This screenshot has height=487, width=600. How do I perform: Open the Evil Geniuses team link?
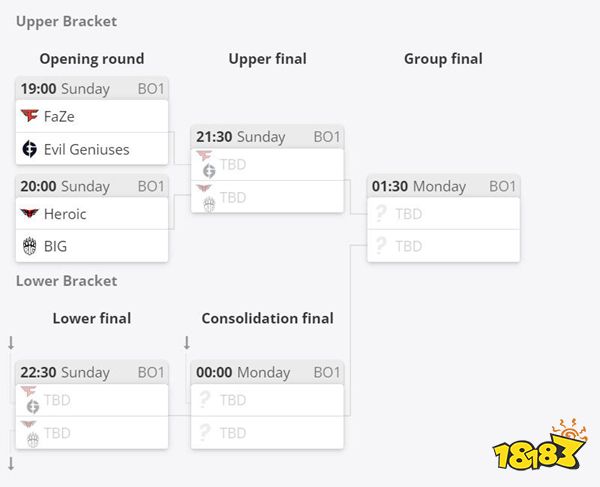pyautogui.click(x=86, y=149)
